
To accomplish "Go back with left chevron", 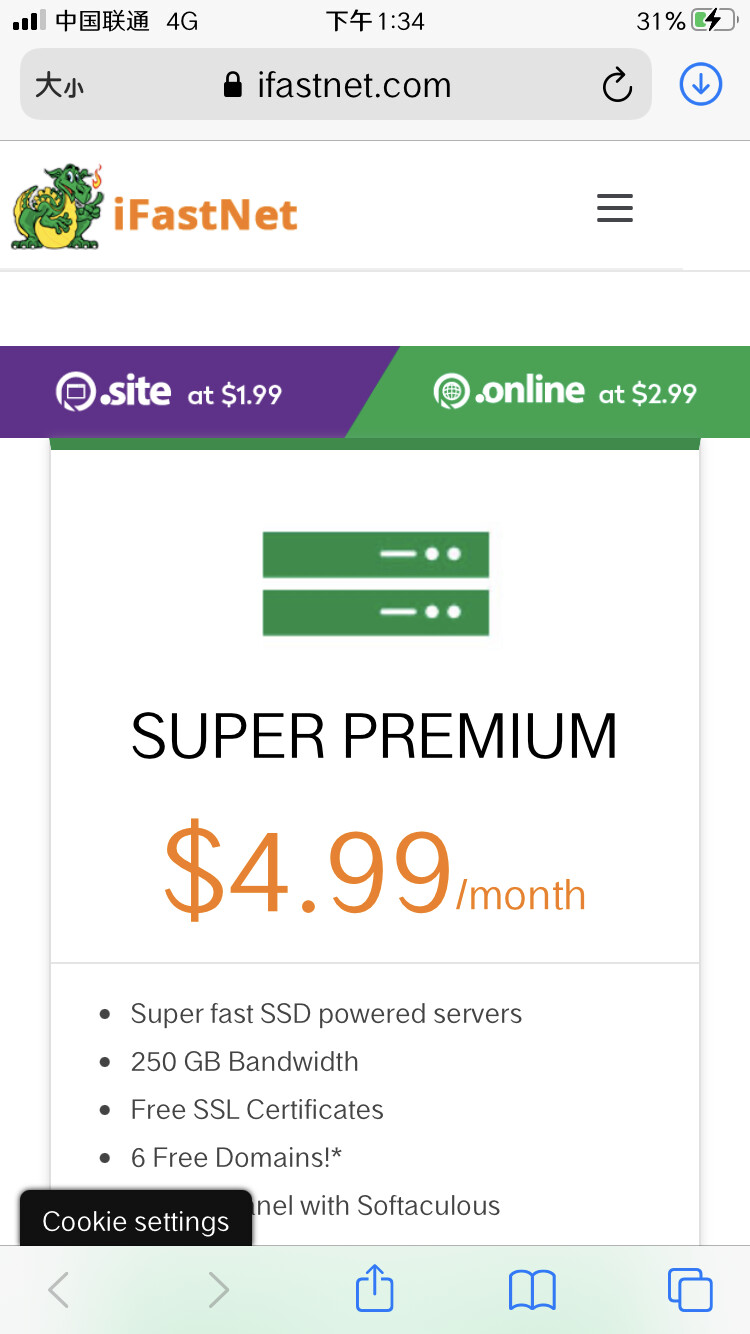I will [x=59, y=1289].
